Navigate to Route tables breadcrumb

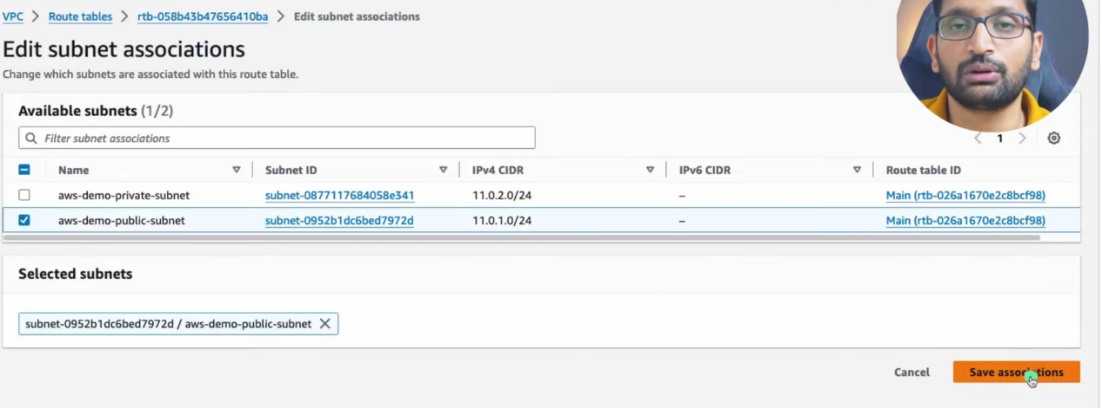pyautogui.click(x=82, y=17)
